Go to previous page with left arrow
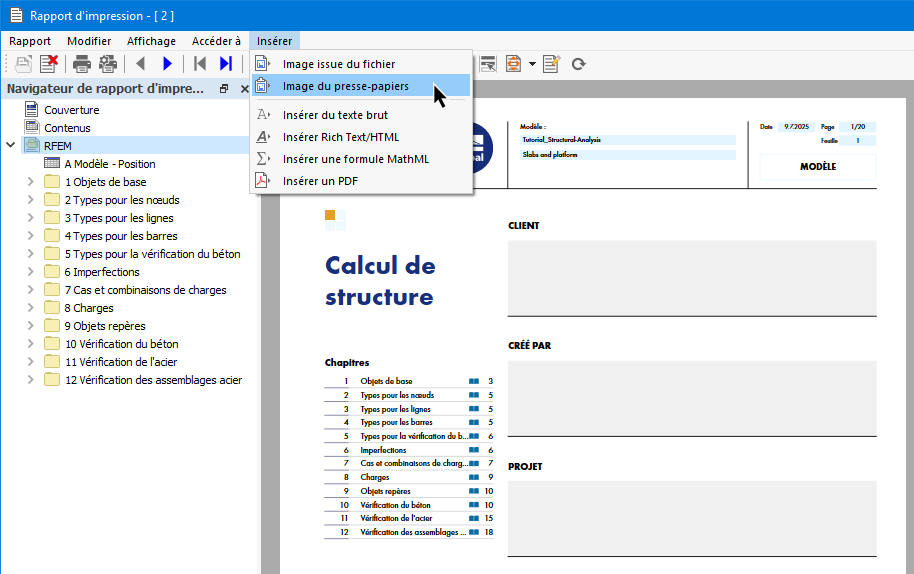Viewport: 914px width, 574px height. tap(140, 64)
